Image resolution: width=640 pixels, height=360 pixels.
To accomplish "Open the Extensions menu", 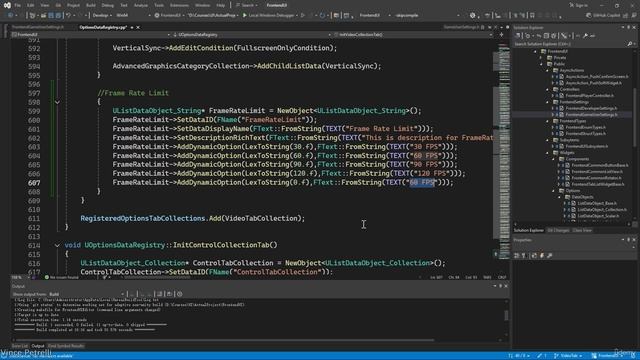I will pos(179,5).
